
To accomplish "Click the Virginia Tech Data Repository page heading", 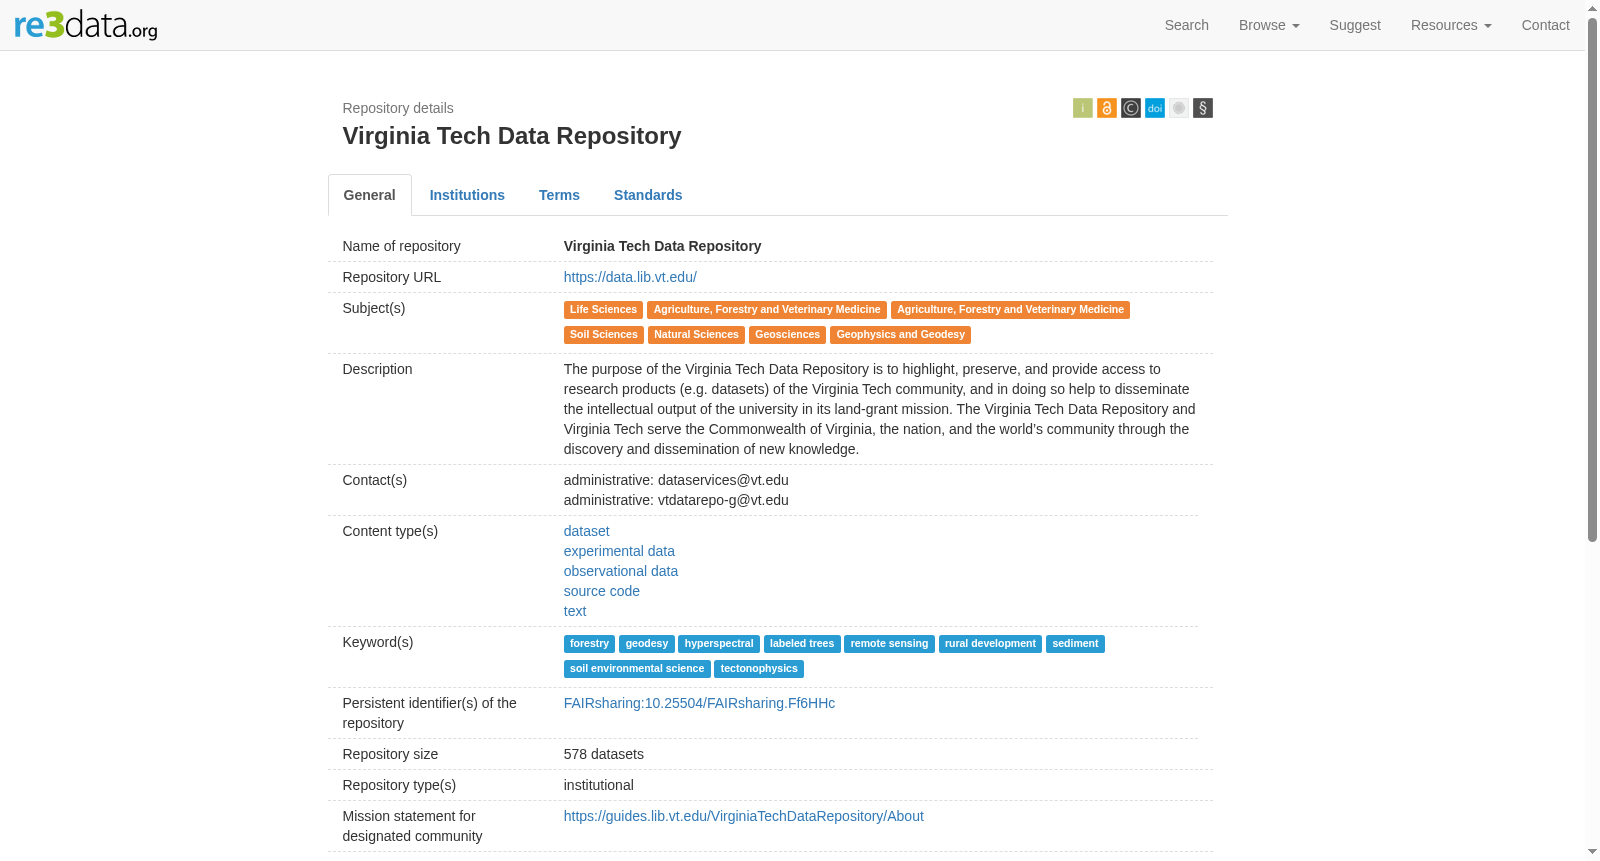I will pyautogui.click(x=511, y=136).
